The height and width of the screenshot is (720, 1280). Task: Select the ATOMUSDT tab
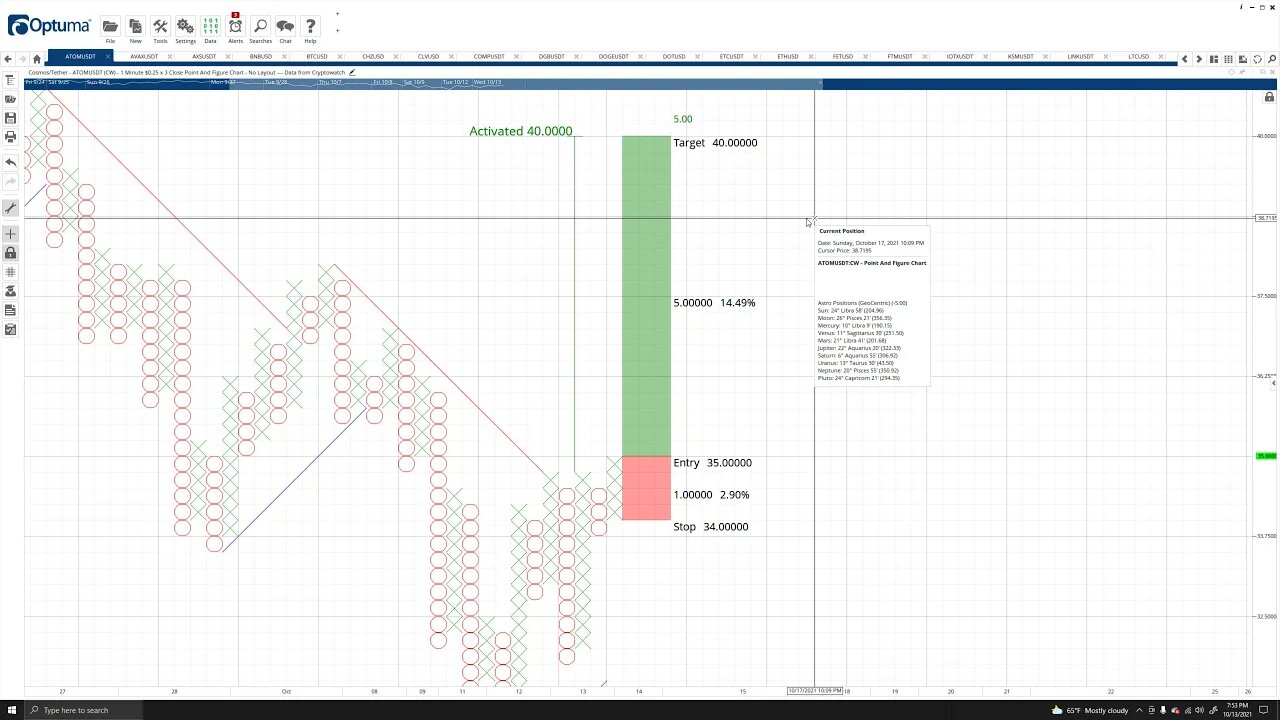tap(80, 57)
